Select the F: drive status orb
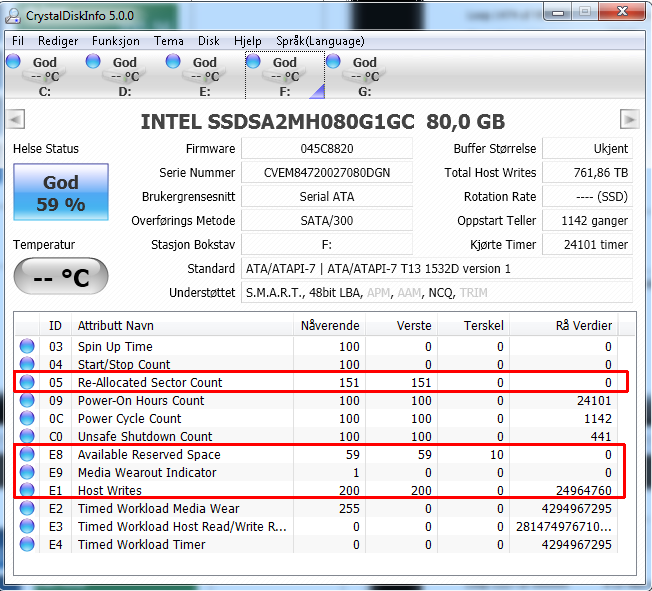 click(x=253, y=61)
